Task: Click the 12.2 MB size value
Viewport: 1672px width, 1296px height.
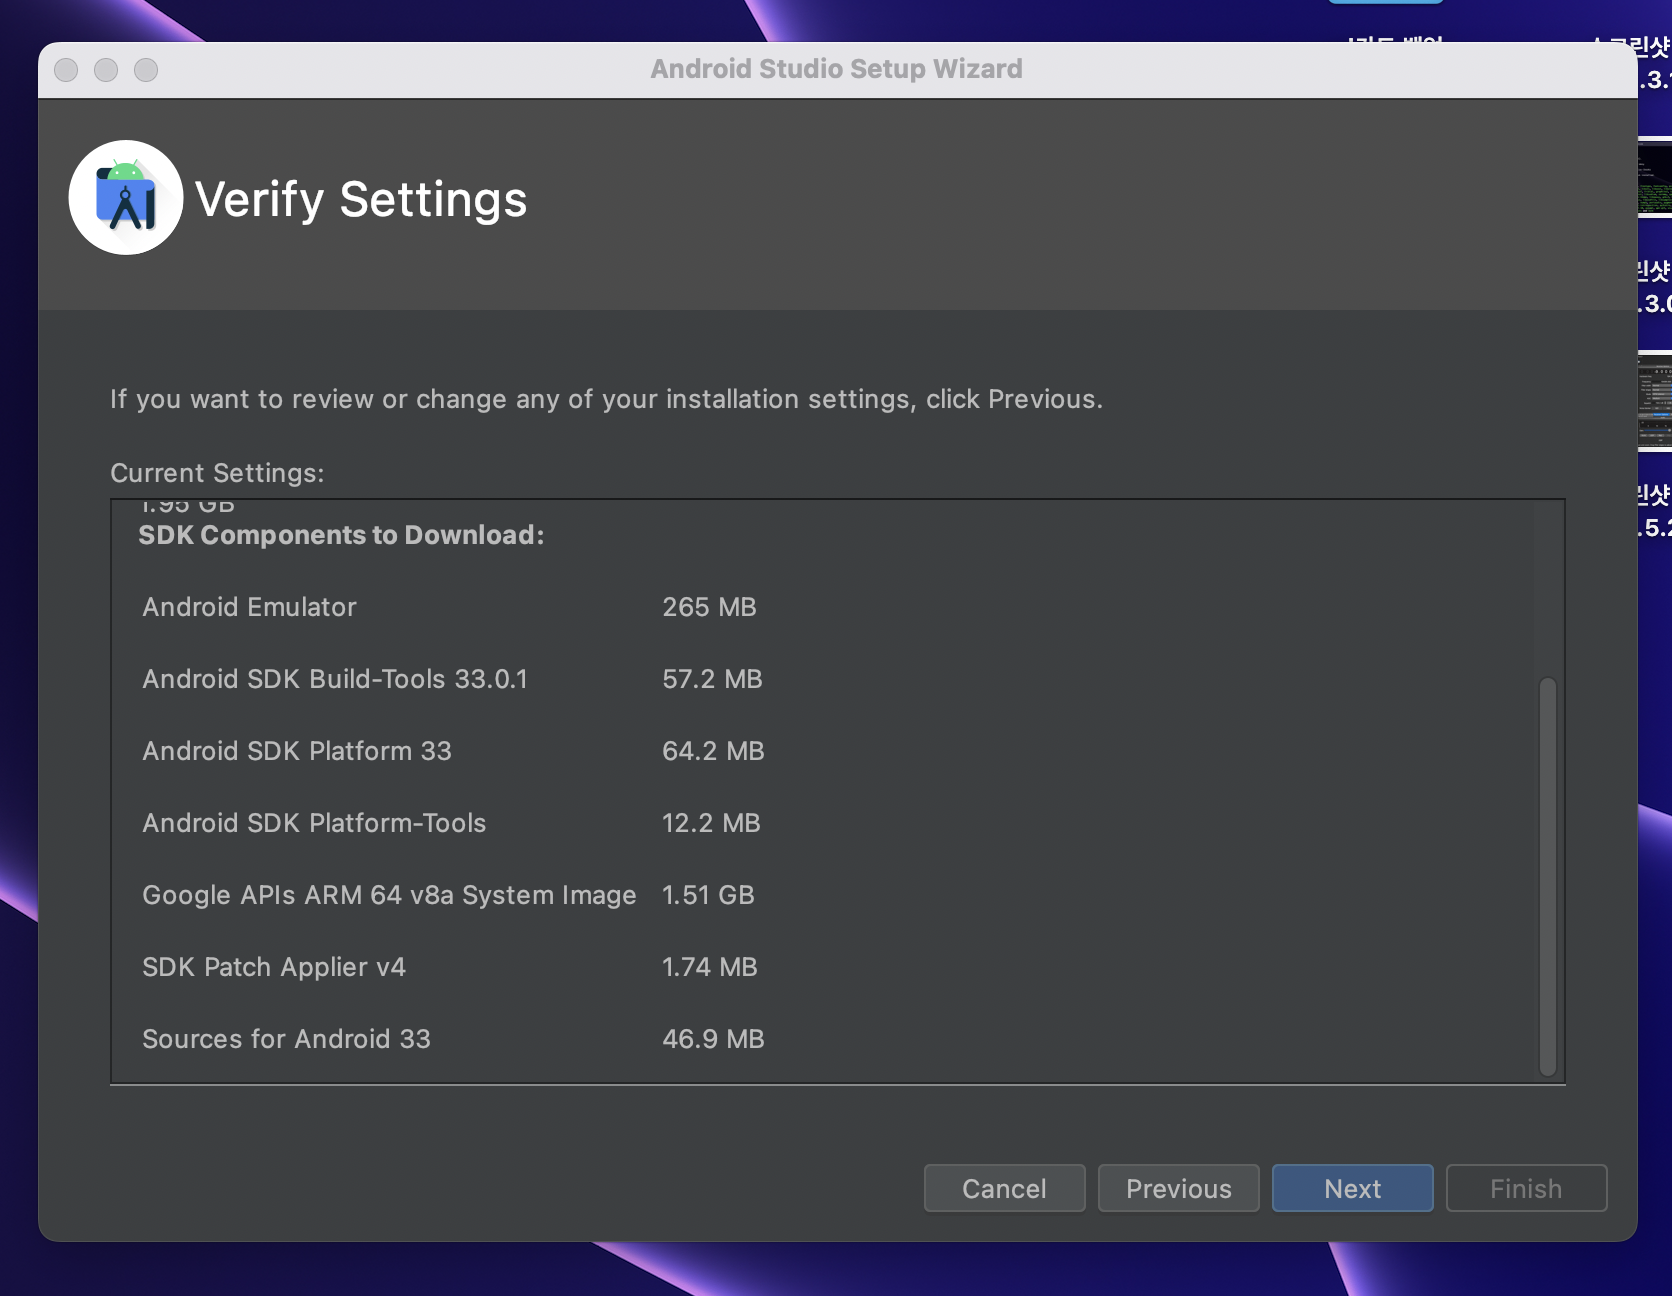Action: tap(711, 823)
